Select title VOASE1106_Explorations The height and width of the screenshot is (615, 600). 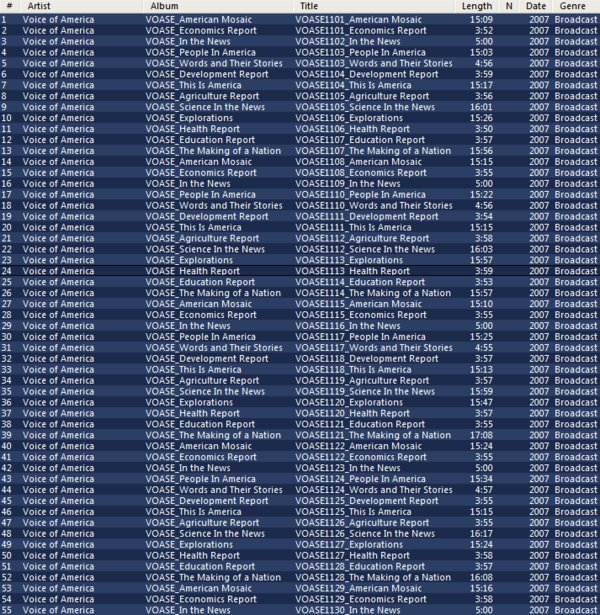pyautogui.click(x=349, y=118)
